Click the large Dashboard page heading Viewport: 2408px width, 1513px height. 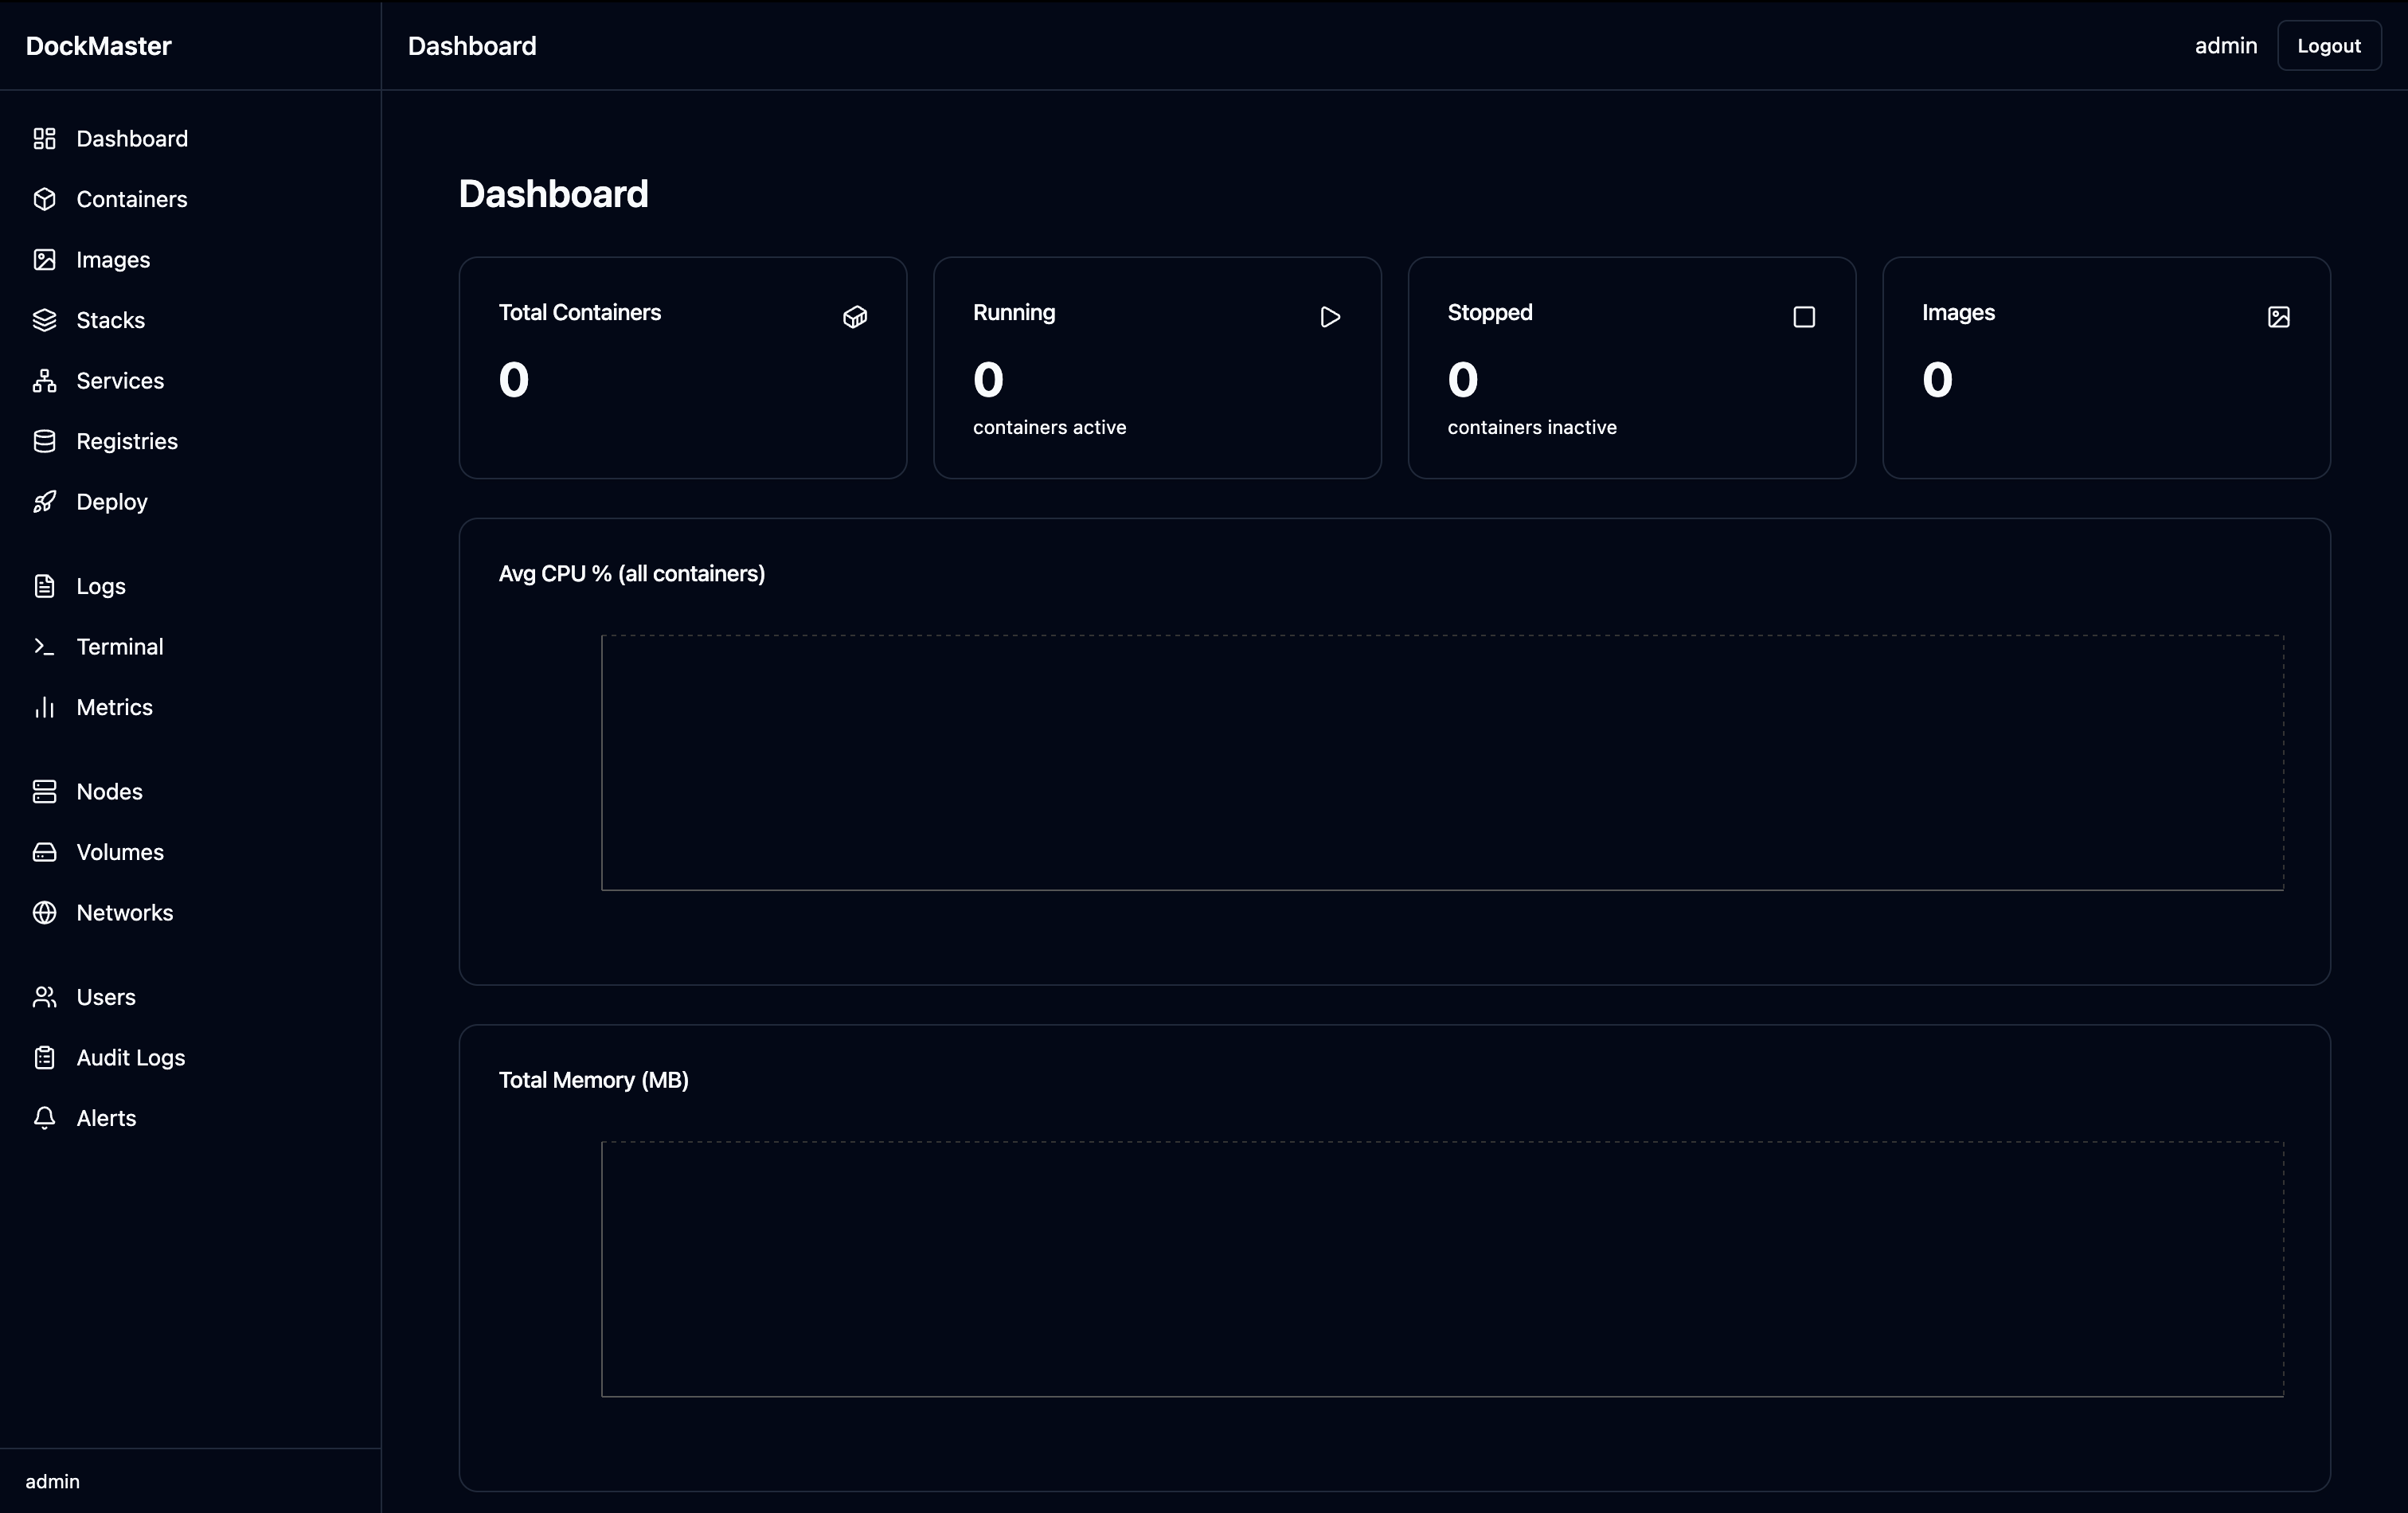point(554,194)
